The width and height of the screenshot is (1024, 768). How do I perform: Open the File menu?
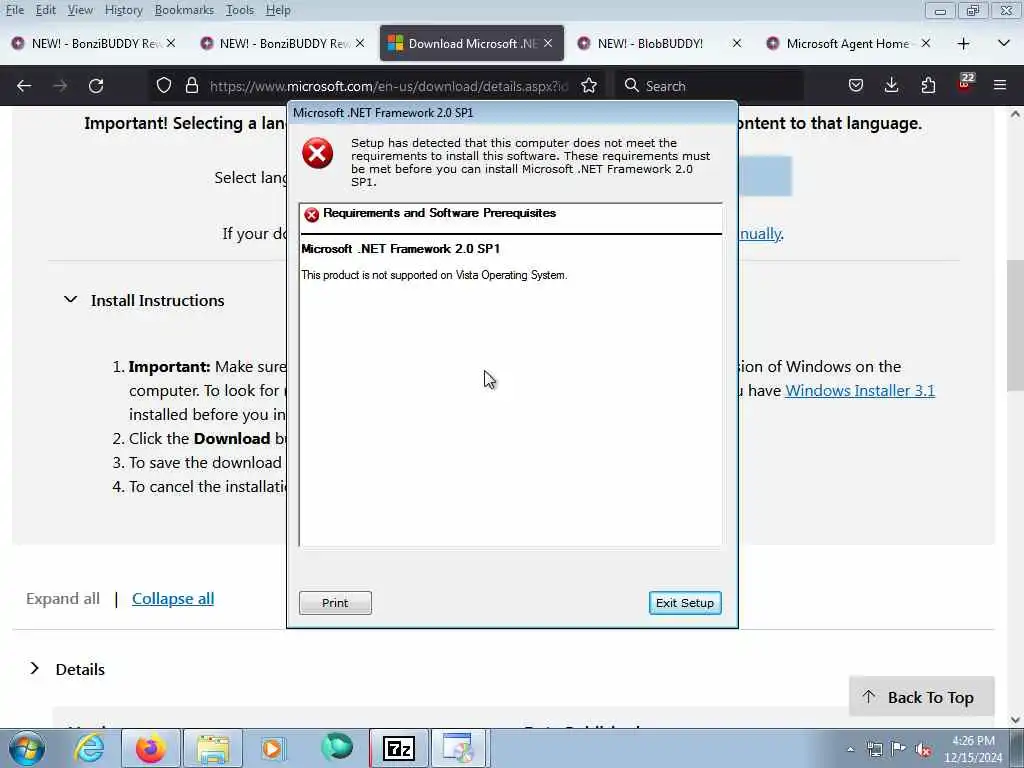point(14,10)
